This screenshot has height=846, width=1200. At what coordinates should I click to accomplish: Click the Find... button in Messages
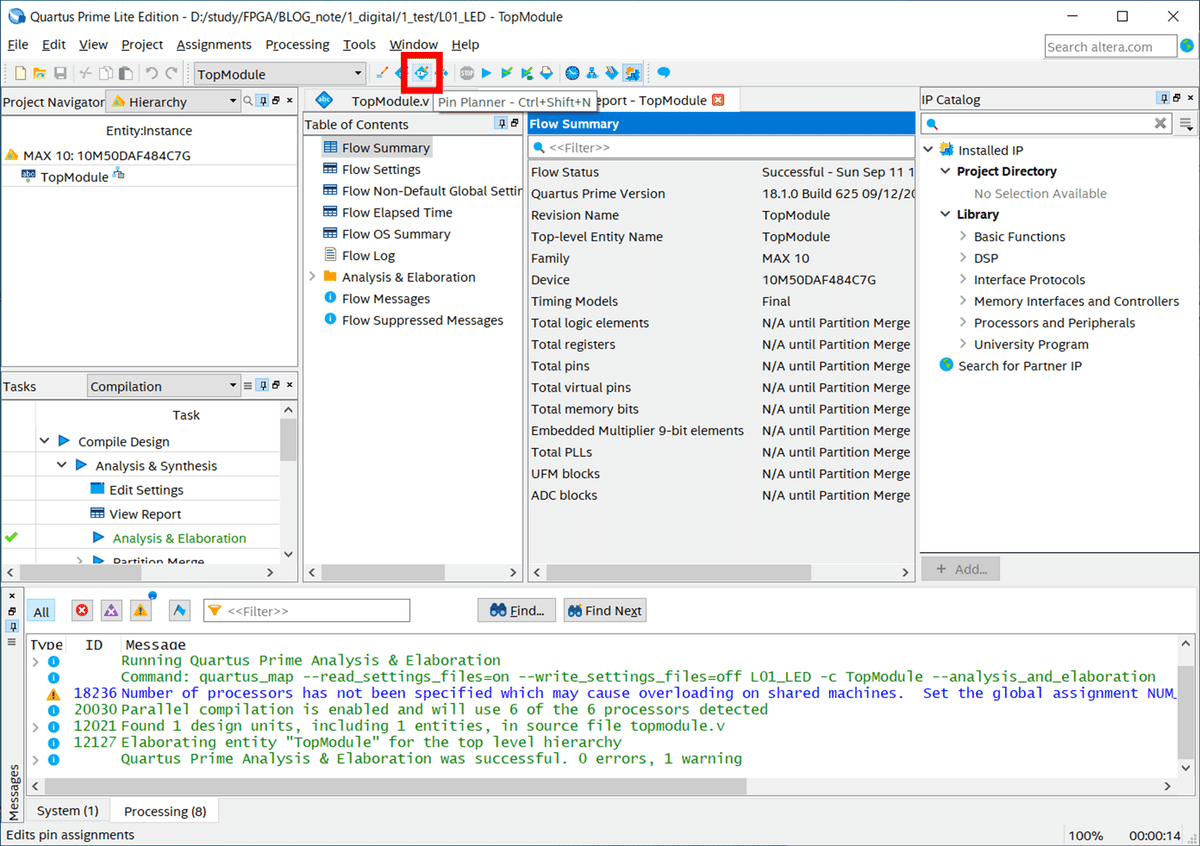[517, 611]
